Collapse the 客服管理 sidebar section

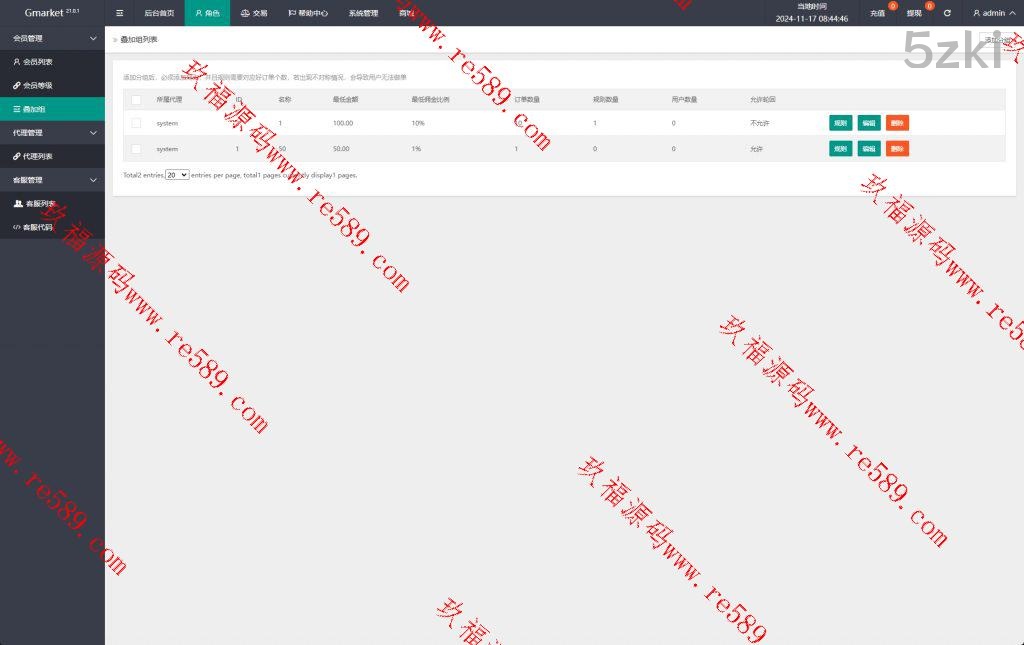[x=52, y=180]
